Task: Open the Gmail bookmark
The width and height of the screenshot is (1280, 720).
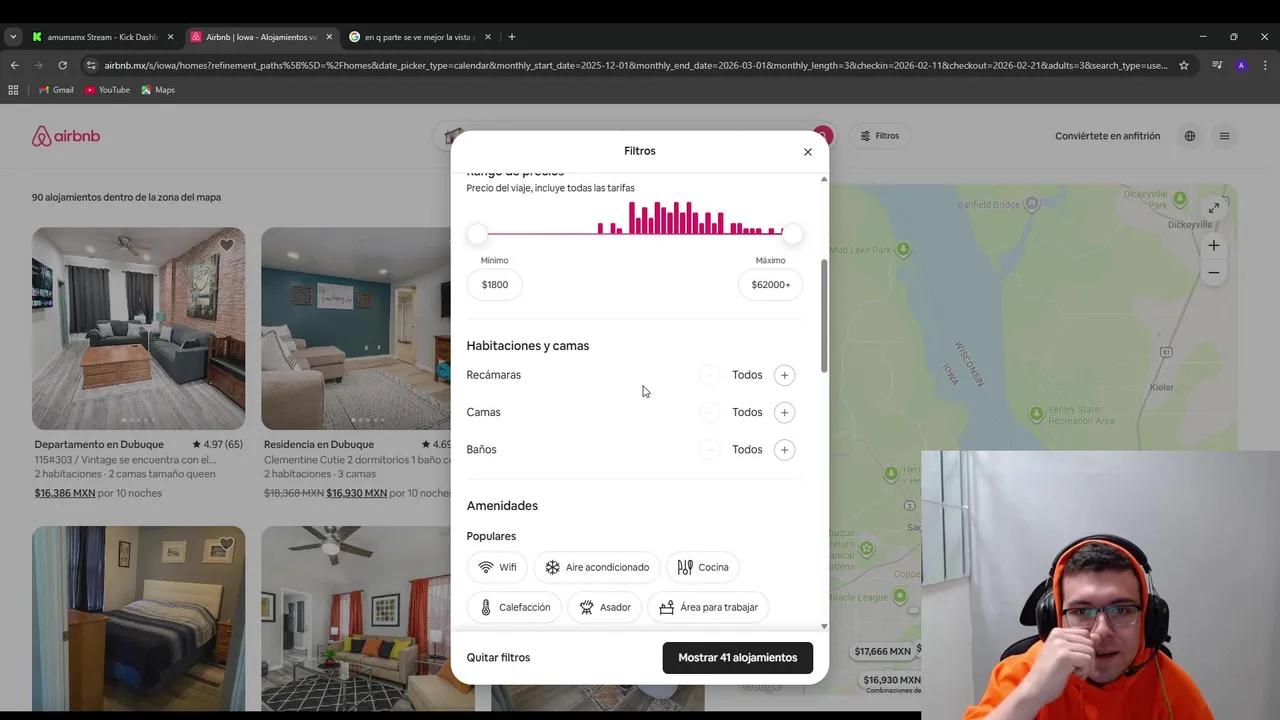Action: click(x=56, y=90)
